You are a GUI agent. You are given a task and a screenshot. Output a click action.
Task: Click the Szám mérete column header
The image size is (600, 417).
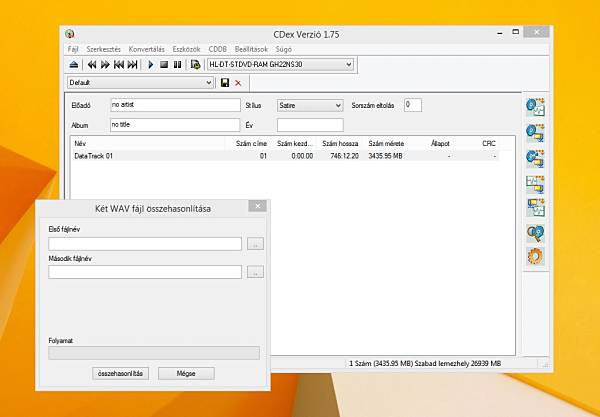pos(386,143)
